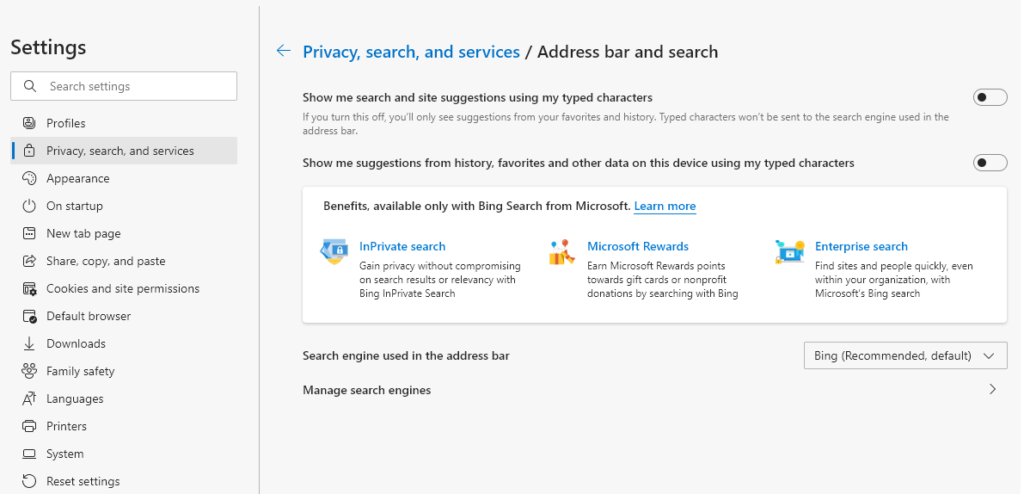This screenshot has width=1024, height=494.
Task: Select New tab page menu item
Action: coord(83,233)
